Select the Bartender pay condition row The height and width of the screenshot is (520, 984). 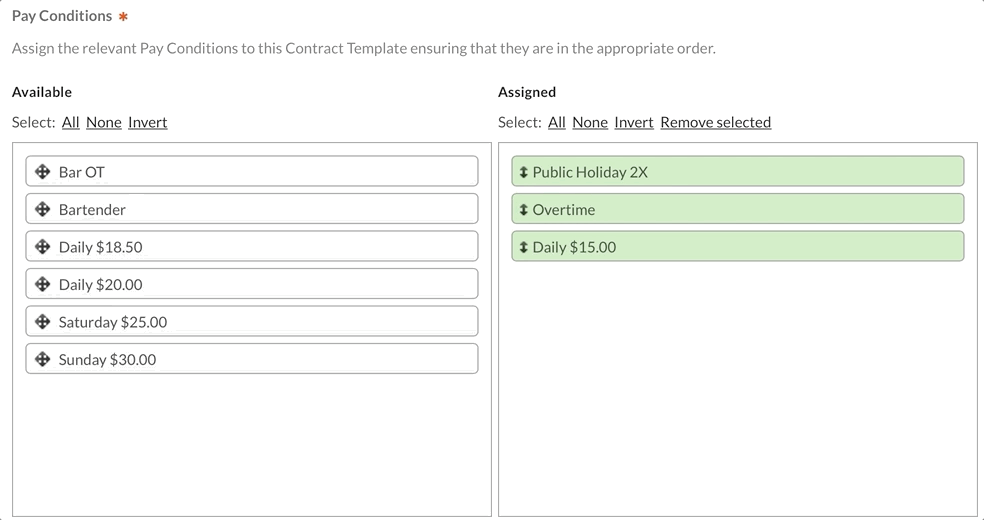pos(252,210)
